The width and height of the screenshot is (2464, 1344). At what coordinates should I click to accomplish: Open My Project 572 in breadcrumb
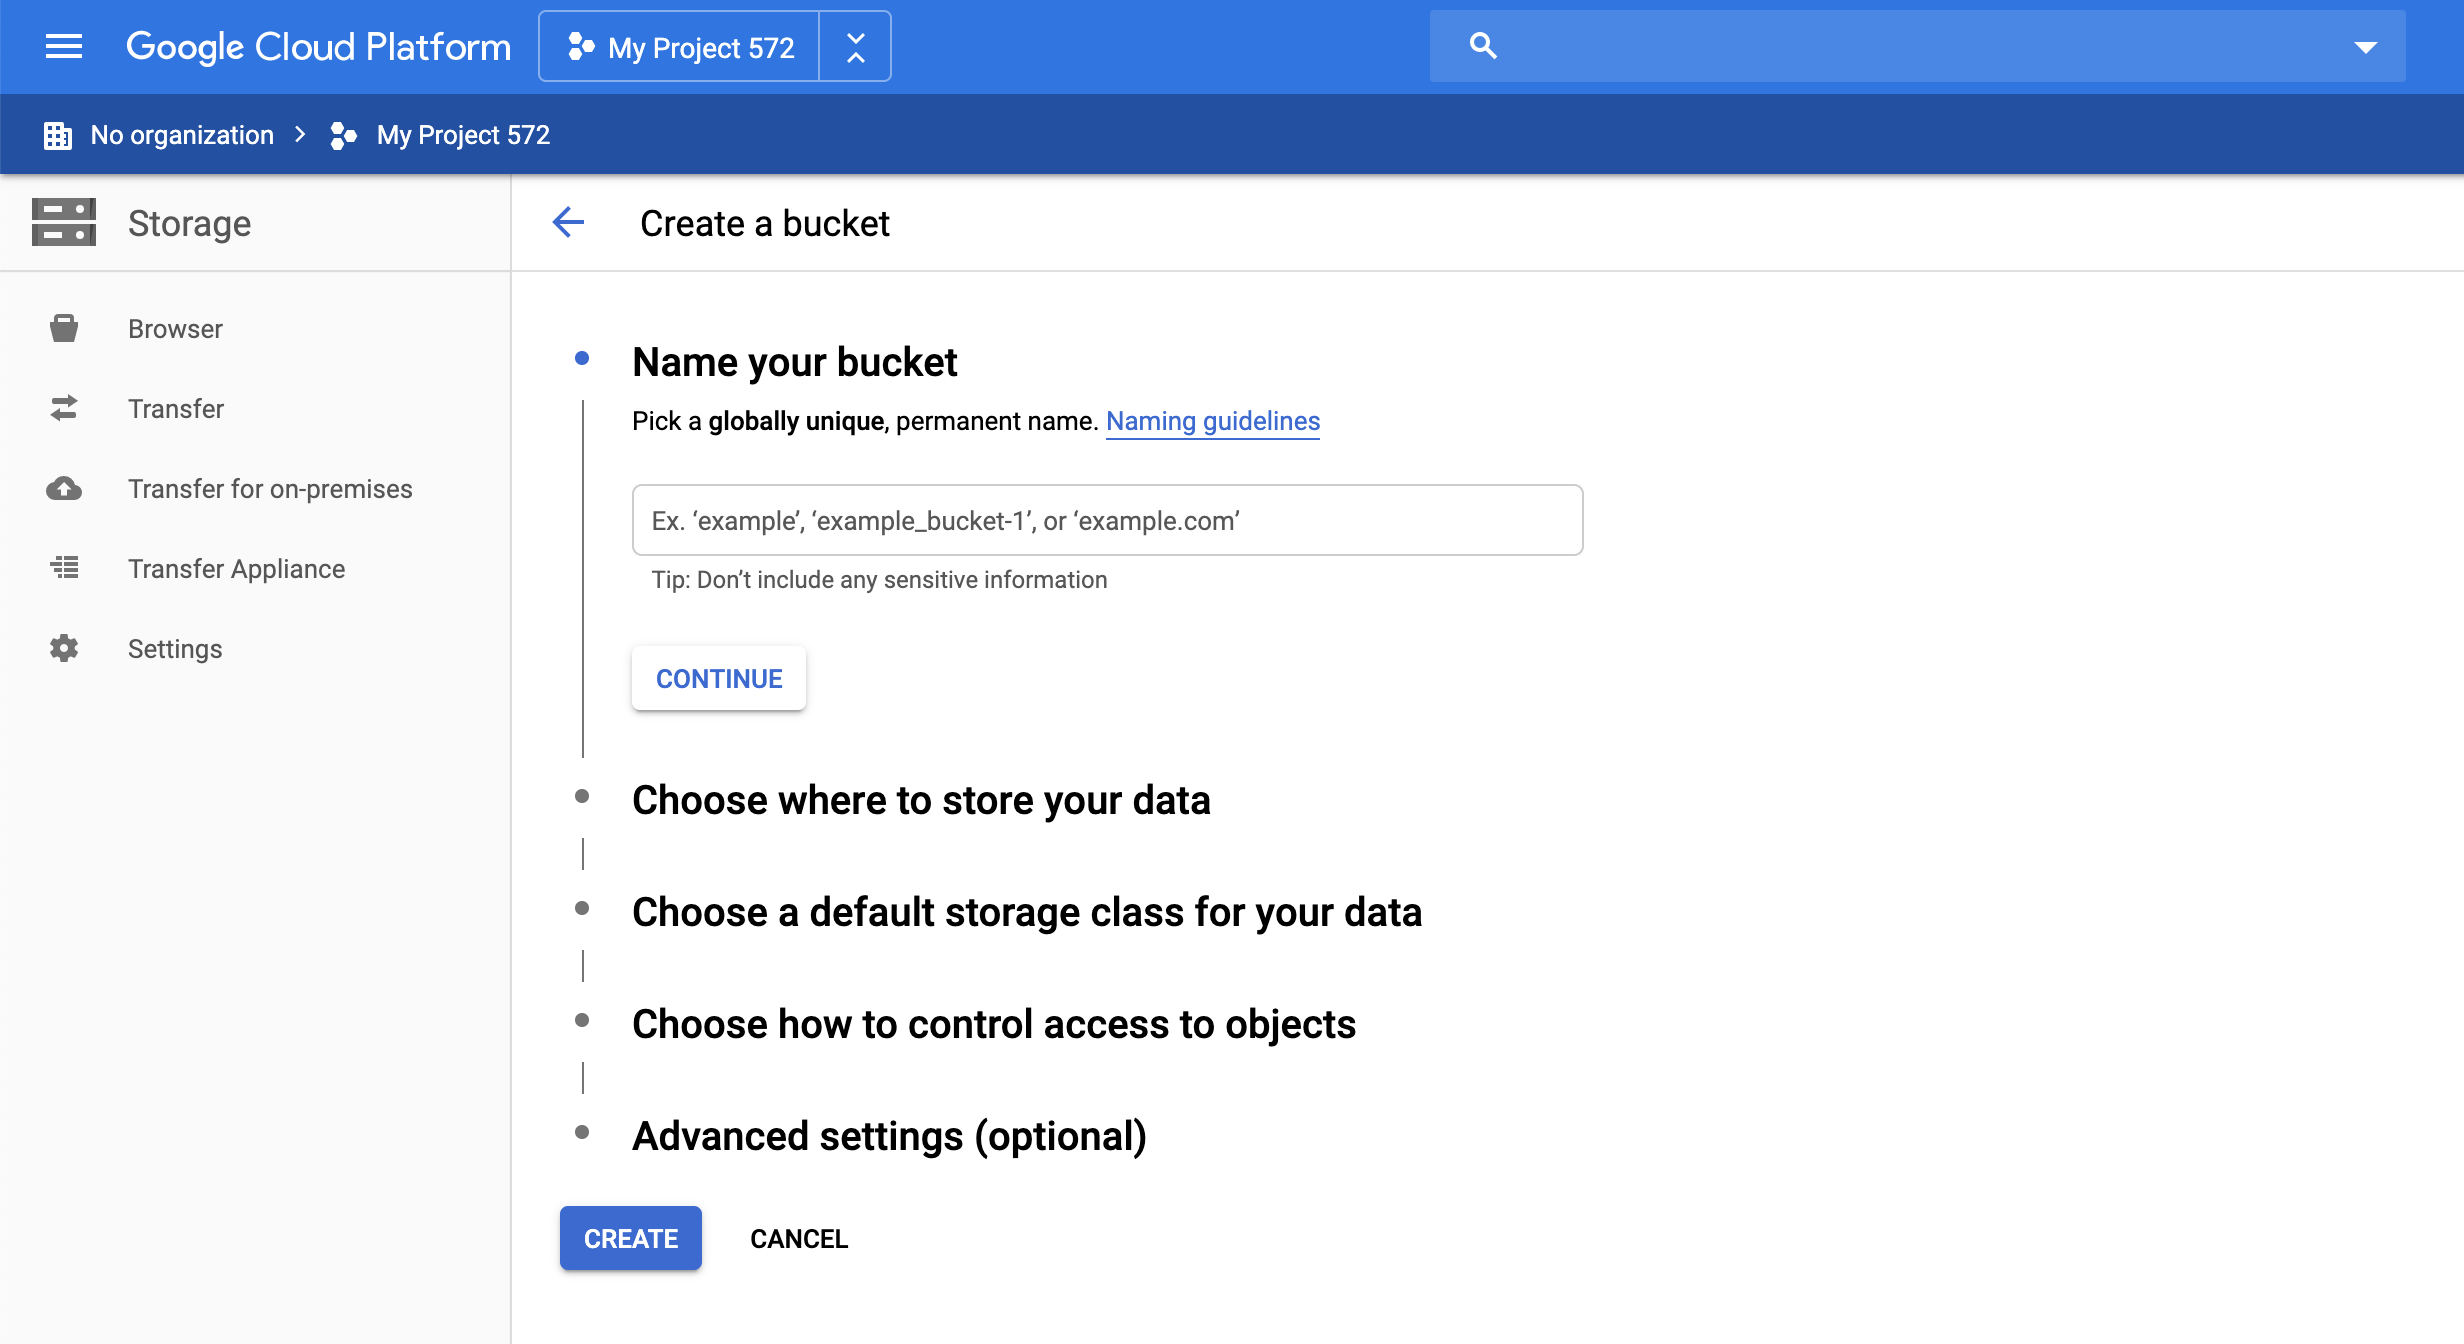pyautogui.click(x=463, y=135)
